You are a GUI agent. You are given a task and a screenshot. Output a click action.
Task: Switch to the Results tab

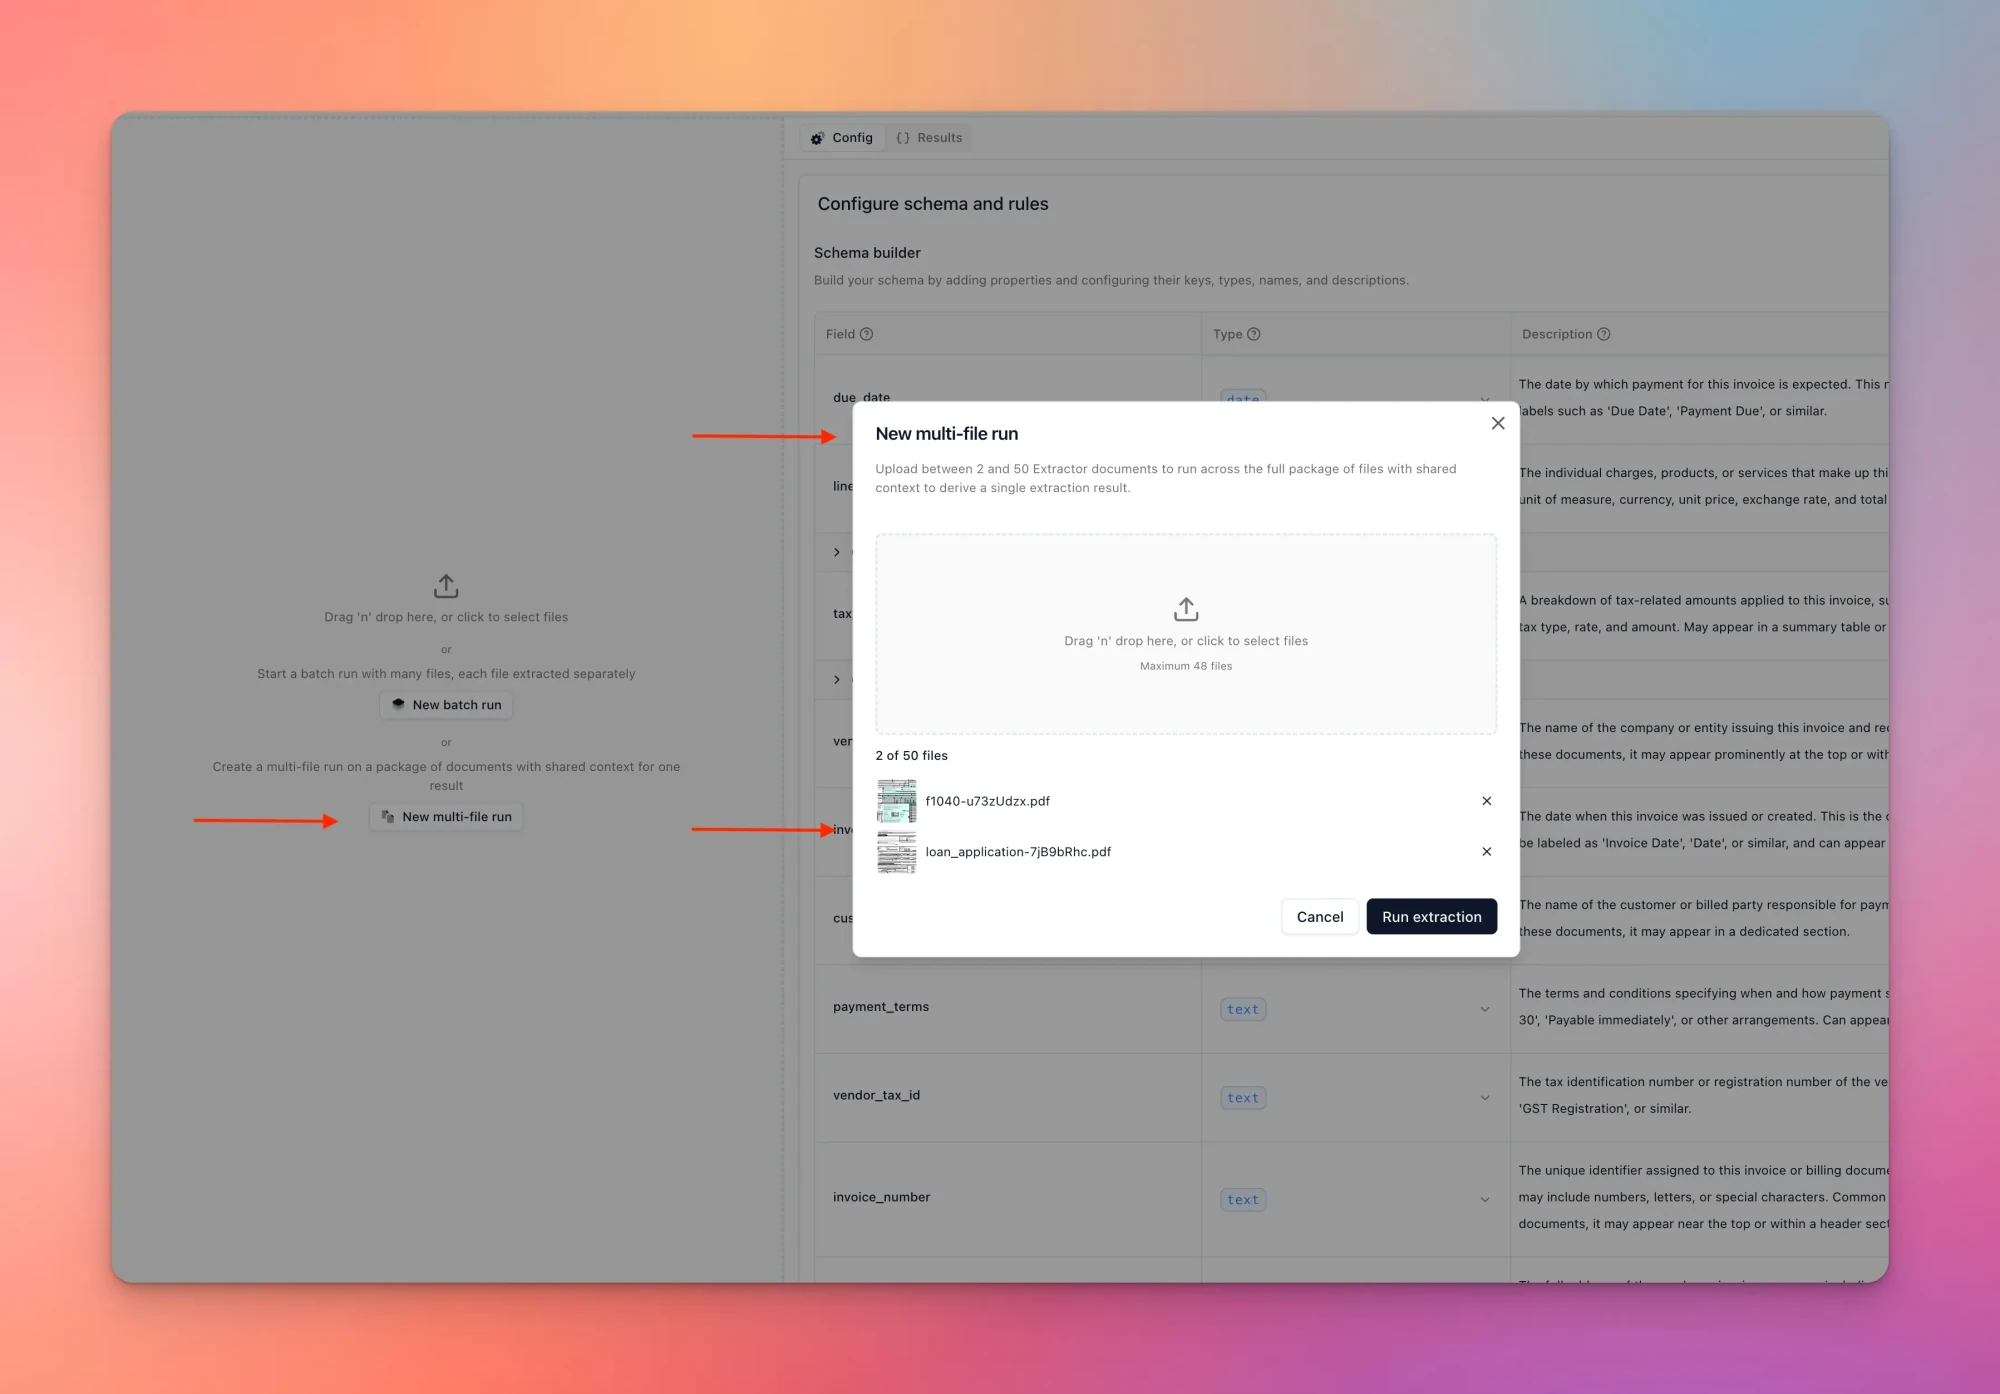click(930, 138)
